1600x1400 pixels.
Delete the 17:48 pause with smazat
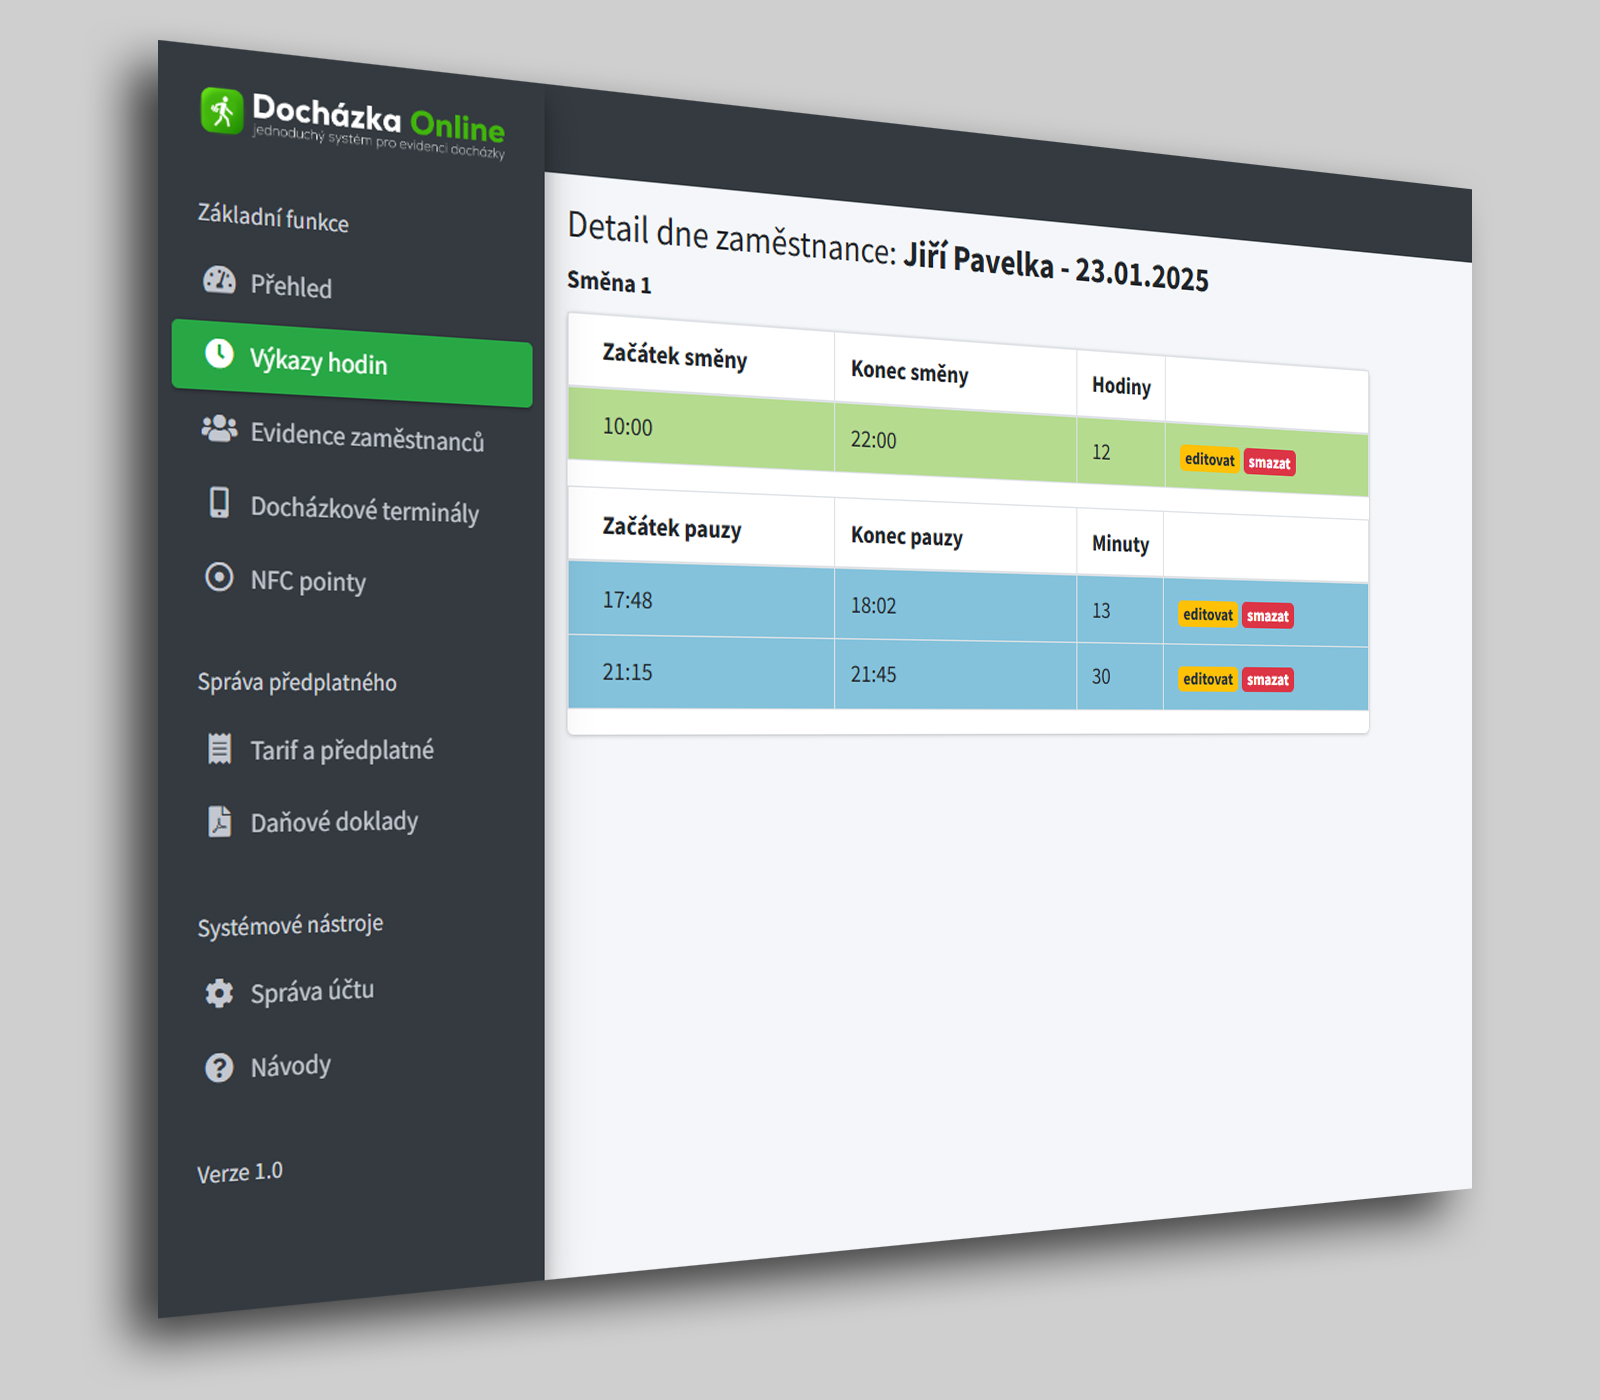1268,616
